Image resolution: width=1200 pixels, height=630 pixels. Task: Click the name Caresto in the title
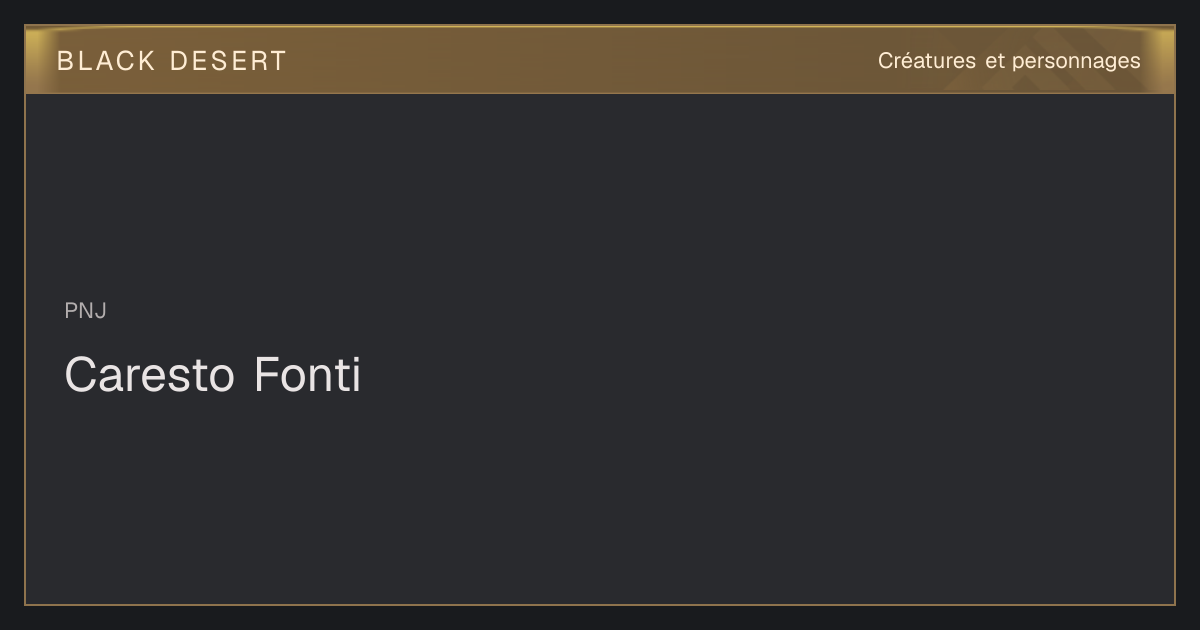coord(150,375)
